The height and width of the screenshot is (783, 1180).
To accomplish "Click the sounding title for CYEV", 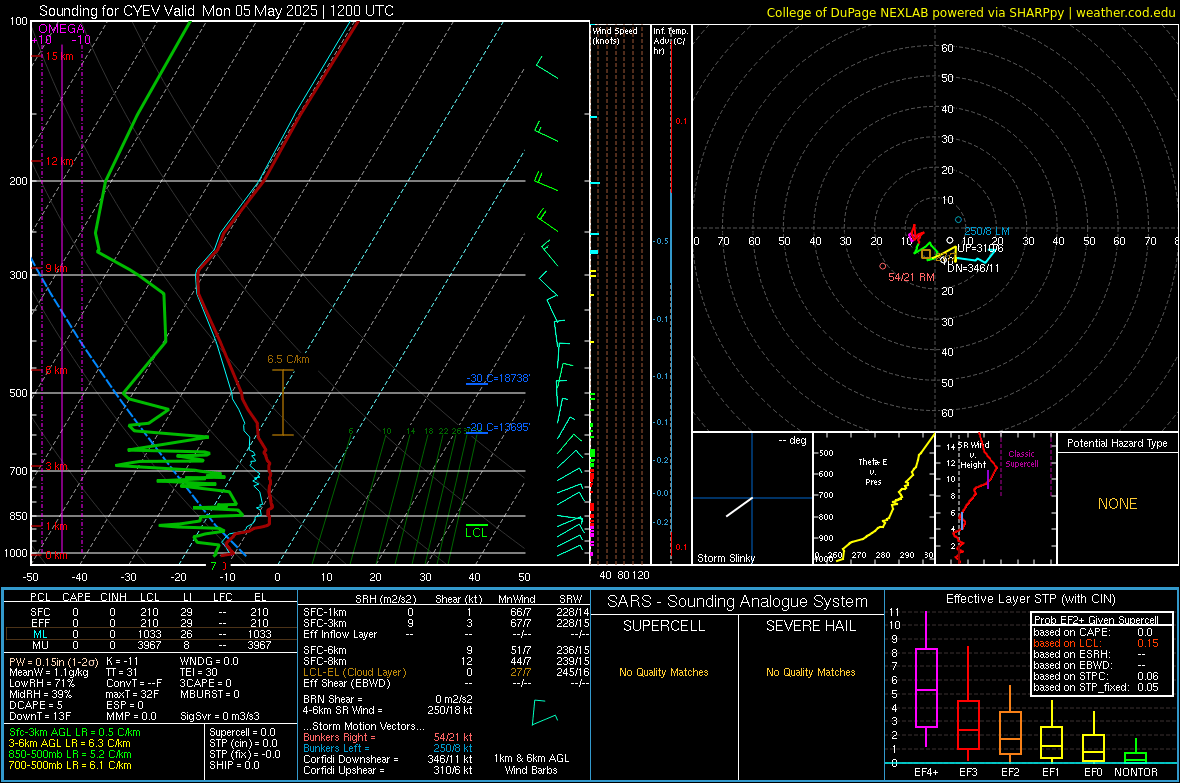I will 216,11.
